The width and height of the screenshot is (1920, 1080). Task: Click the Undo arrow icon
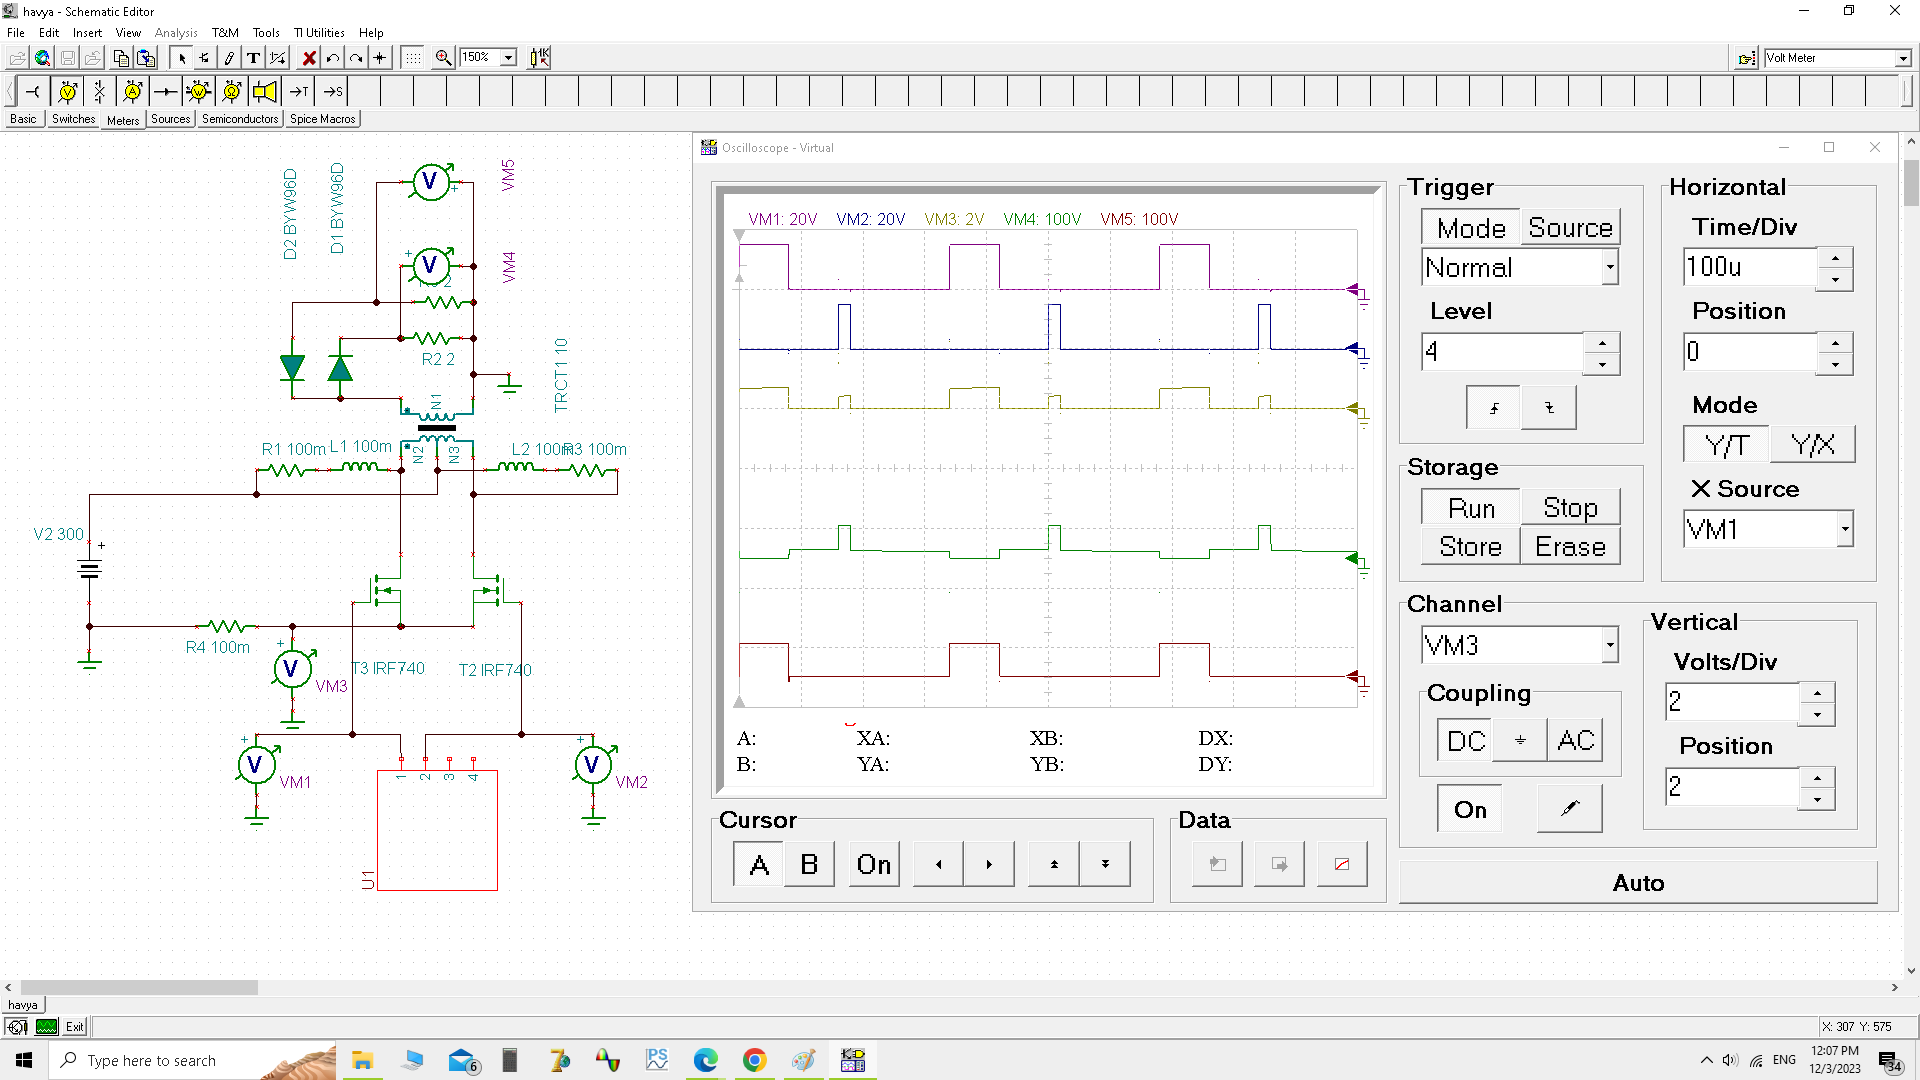coord(333,58)
